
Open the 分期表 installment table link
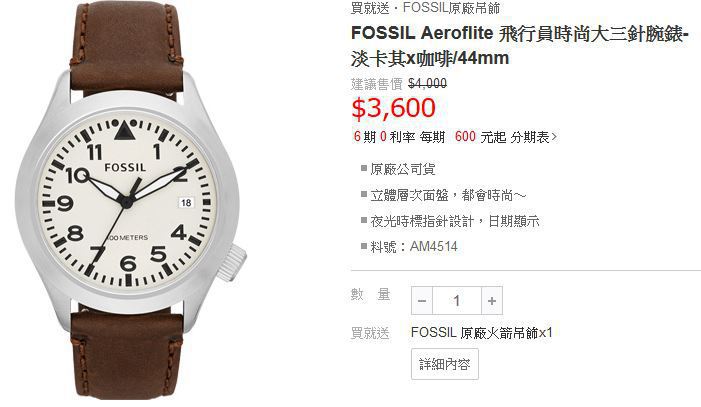(x=530, y=137)
